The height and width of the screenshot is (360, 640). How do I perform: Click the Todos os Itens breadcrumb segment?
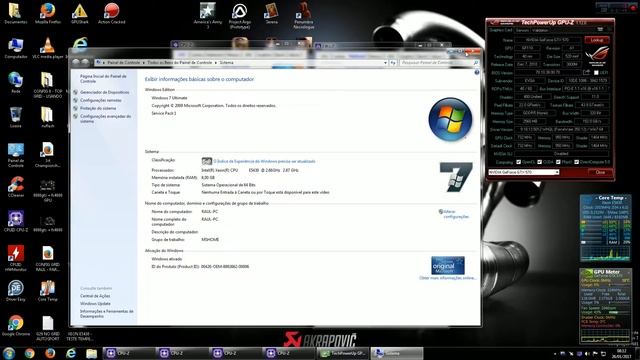pyautogui.click(x=180, y=63)
